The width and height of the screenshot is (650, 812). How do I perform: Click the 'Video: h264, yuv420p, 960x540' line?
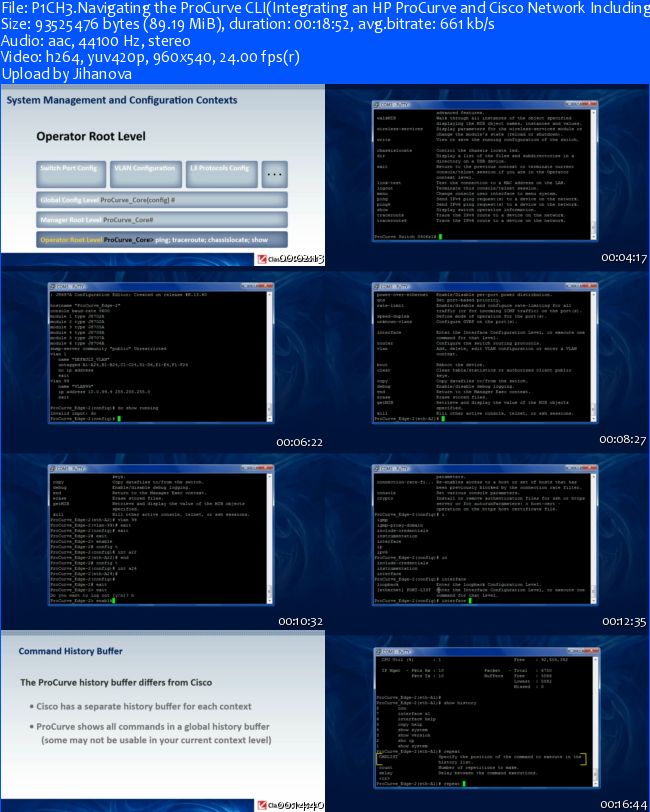click(151, 57)
